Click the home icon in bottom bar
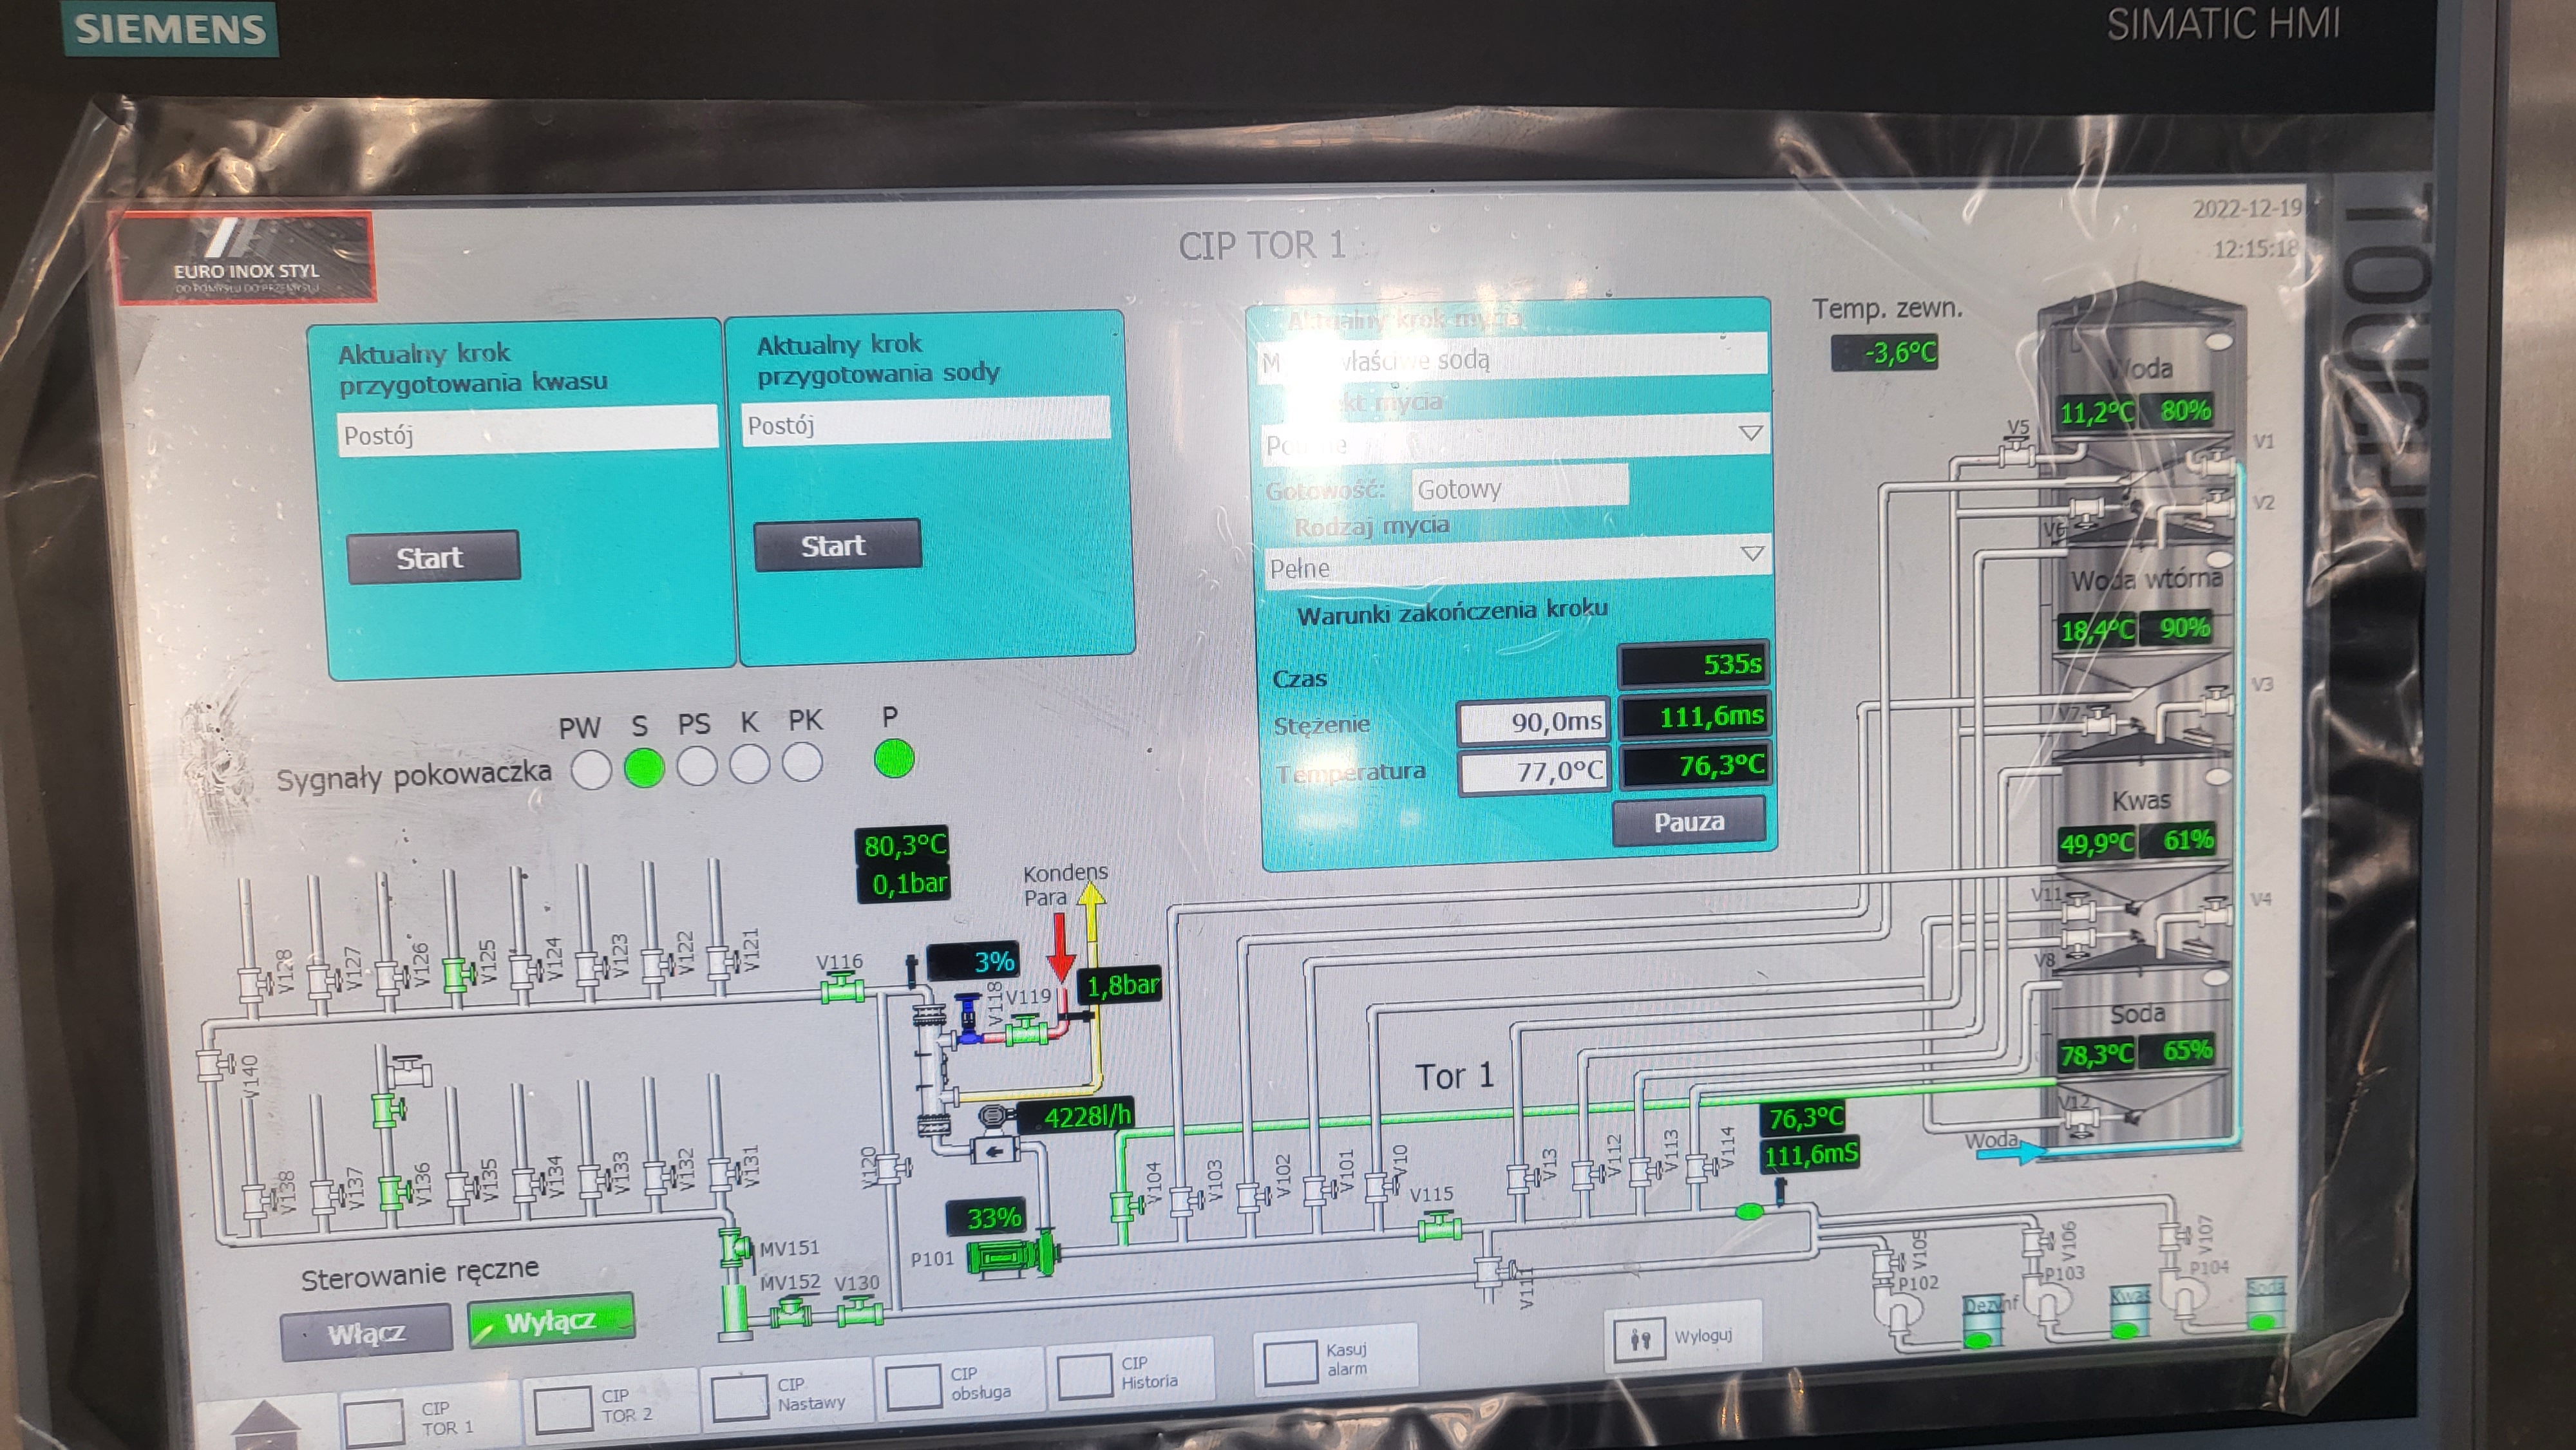The width and height of the screenshot is (2576, 1450). point(265,1425)
